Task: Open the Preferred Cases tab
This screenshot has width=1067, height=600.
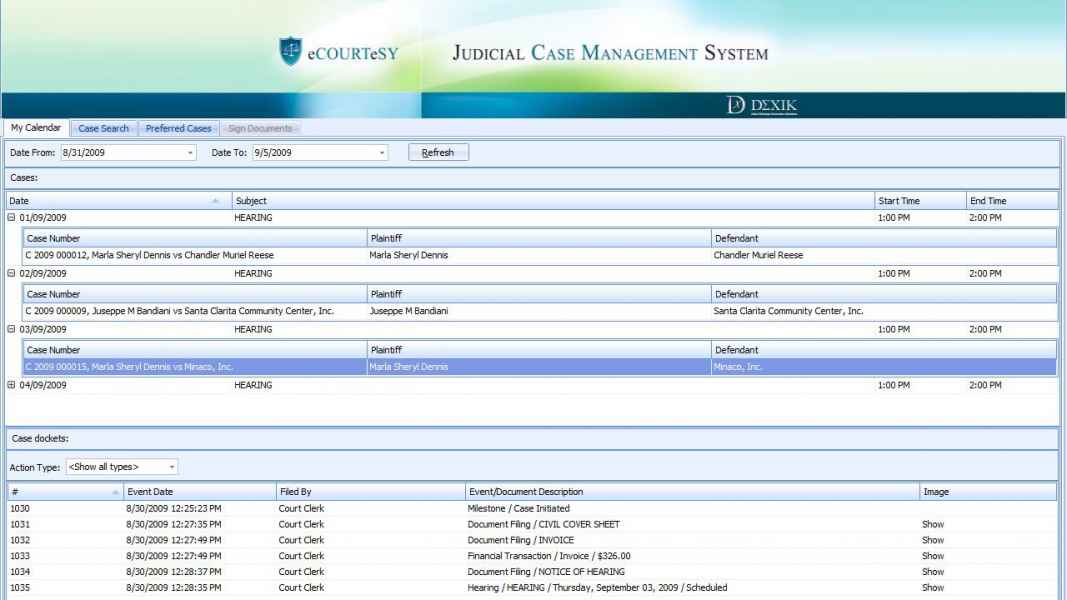Action: 178,128
